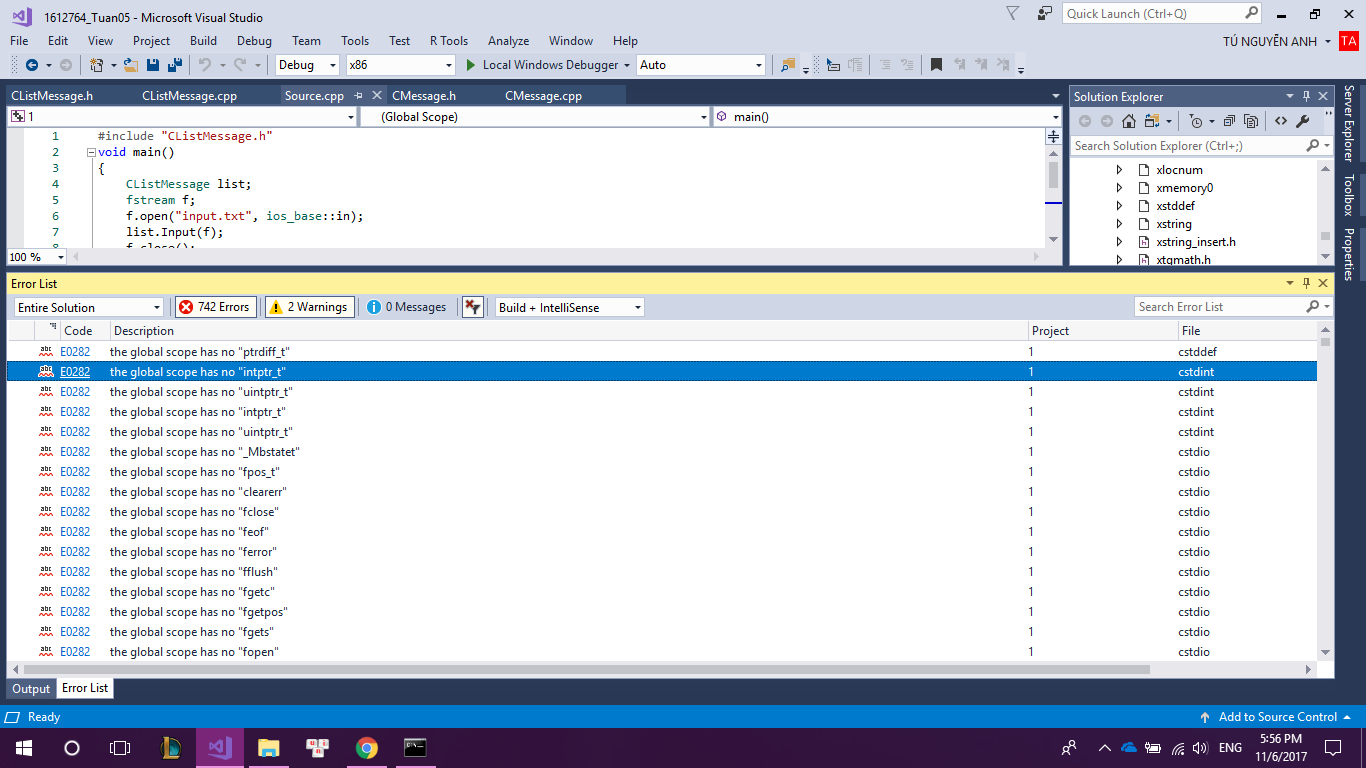The image size is (1366, 768).
Task: Click the Error List search magnifier icon
Action: (1313, 307)
